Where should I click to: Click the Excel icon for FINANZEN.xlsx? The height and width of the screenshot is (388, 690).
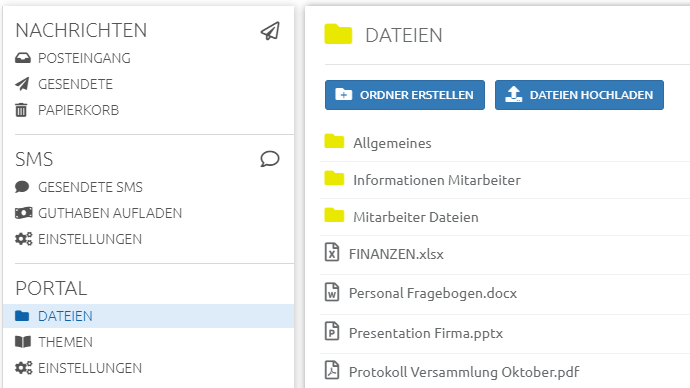(332, 253)
